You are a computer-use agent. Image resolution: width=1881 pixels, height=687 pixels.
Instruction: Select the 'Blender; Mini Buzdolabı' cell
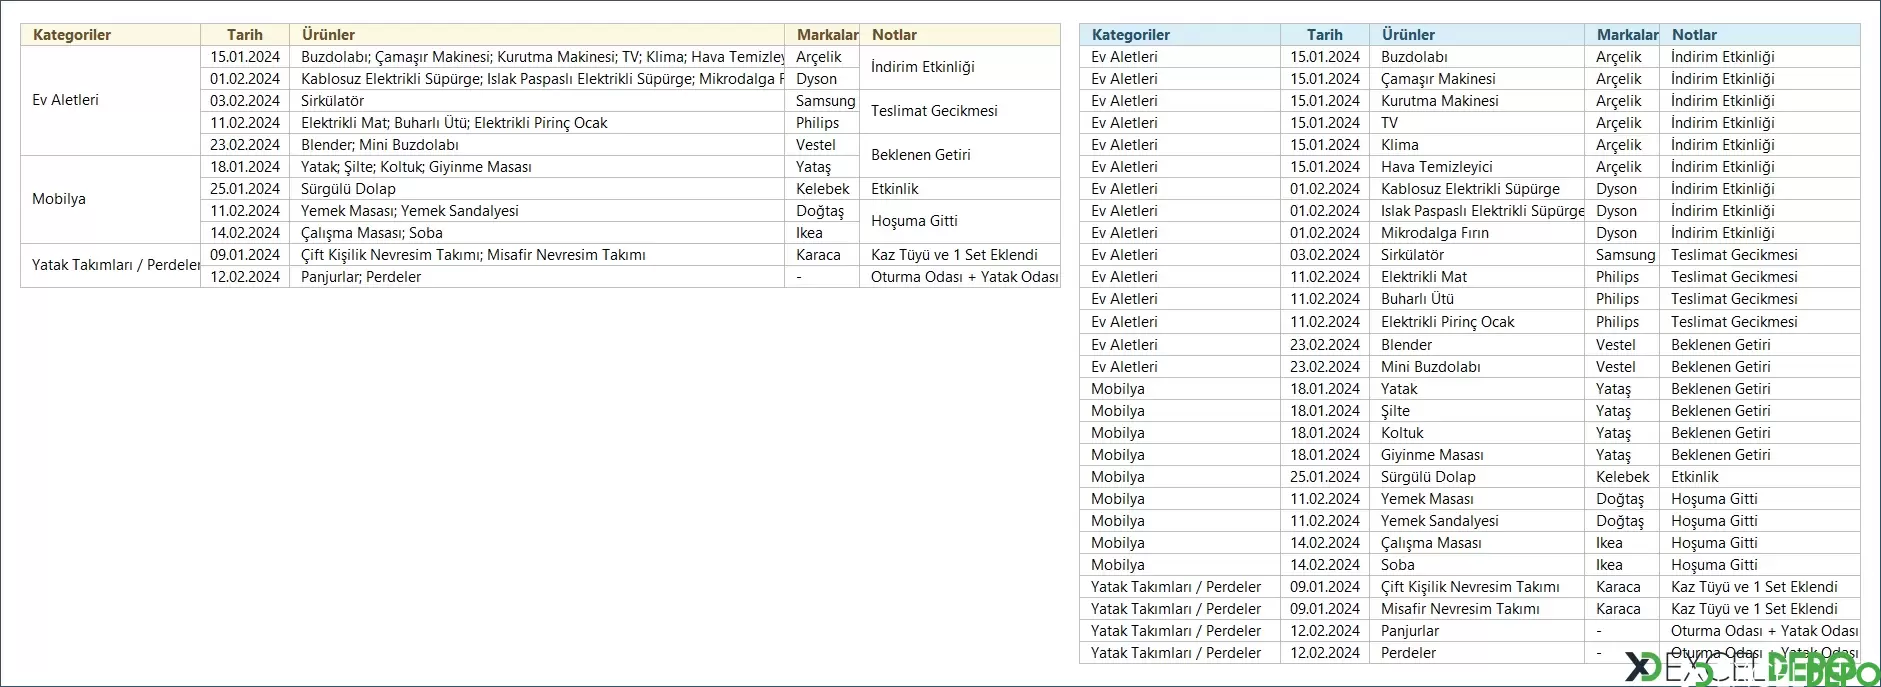537,145
